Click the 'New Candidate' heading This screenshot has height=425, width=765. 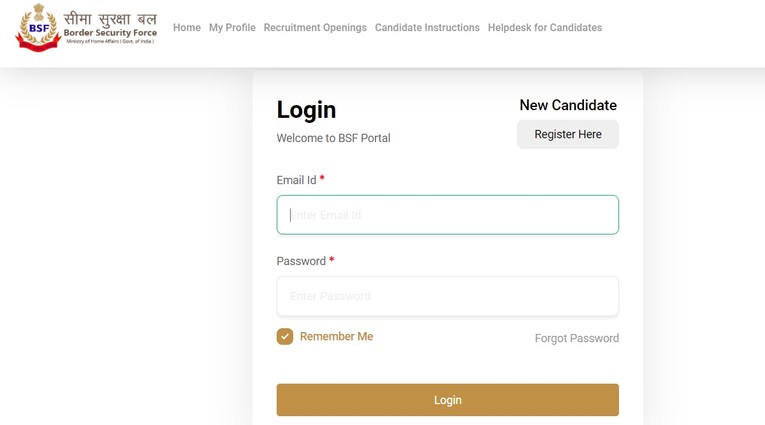[568, 105]
